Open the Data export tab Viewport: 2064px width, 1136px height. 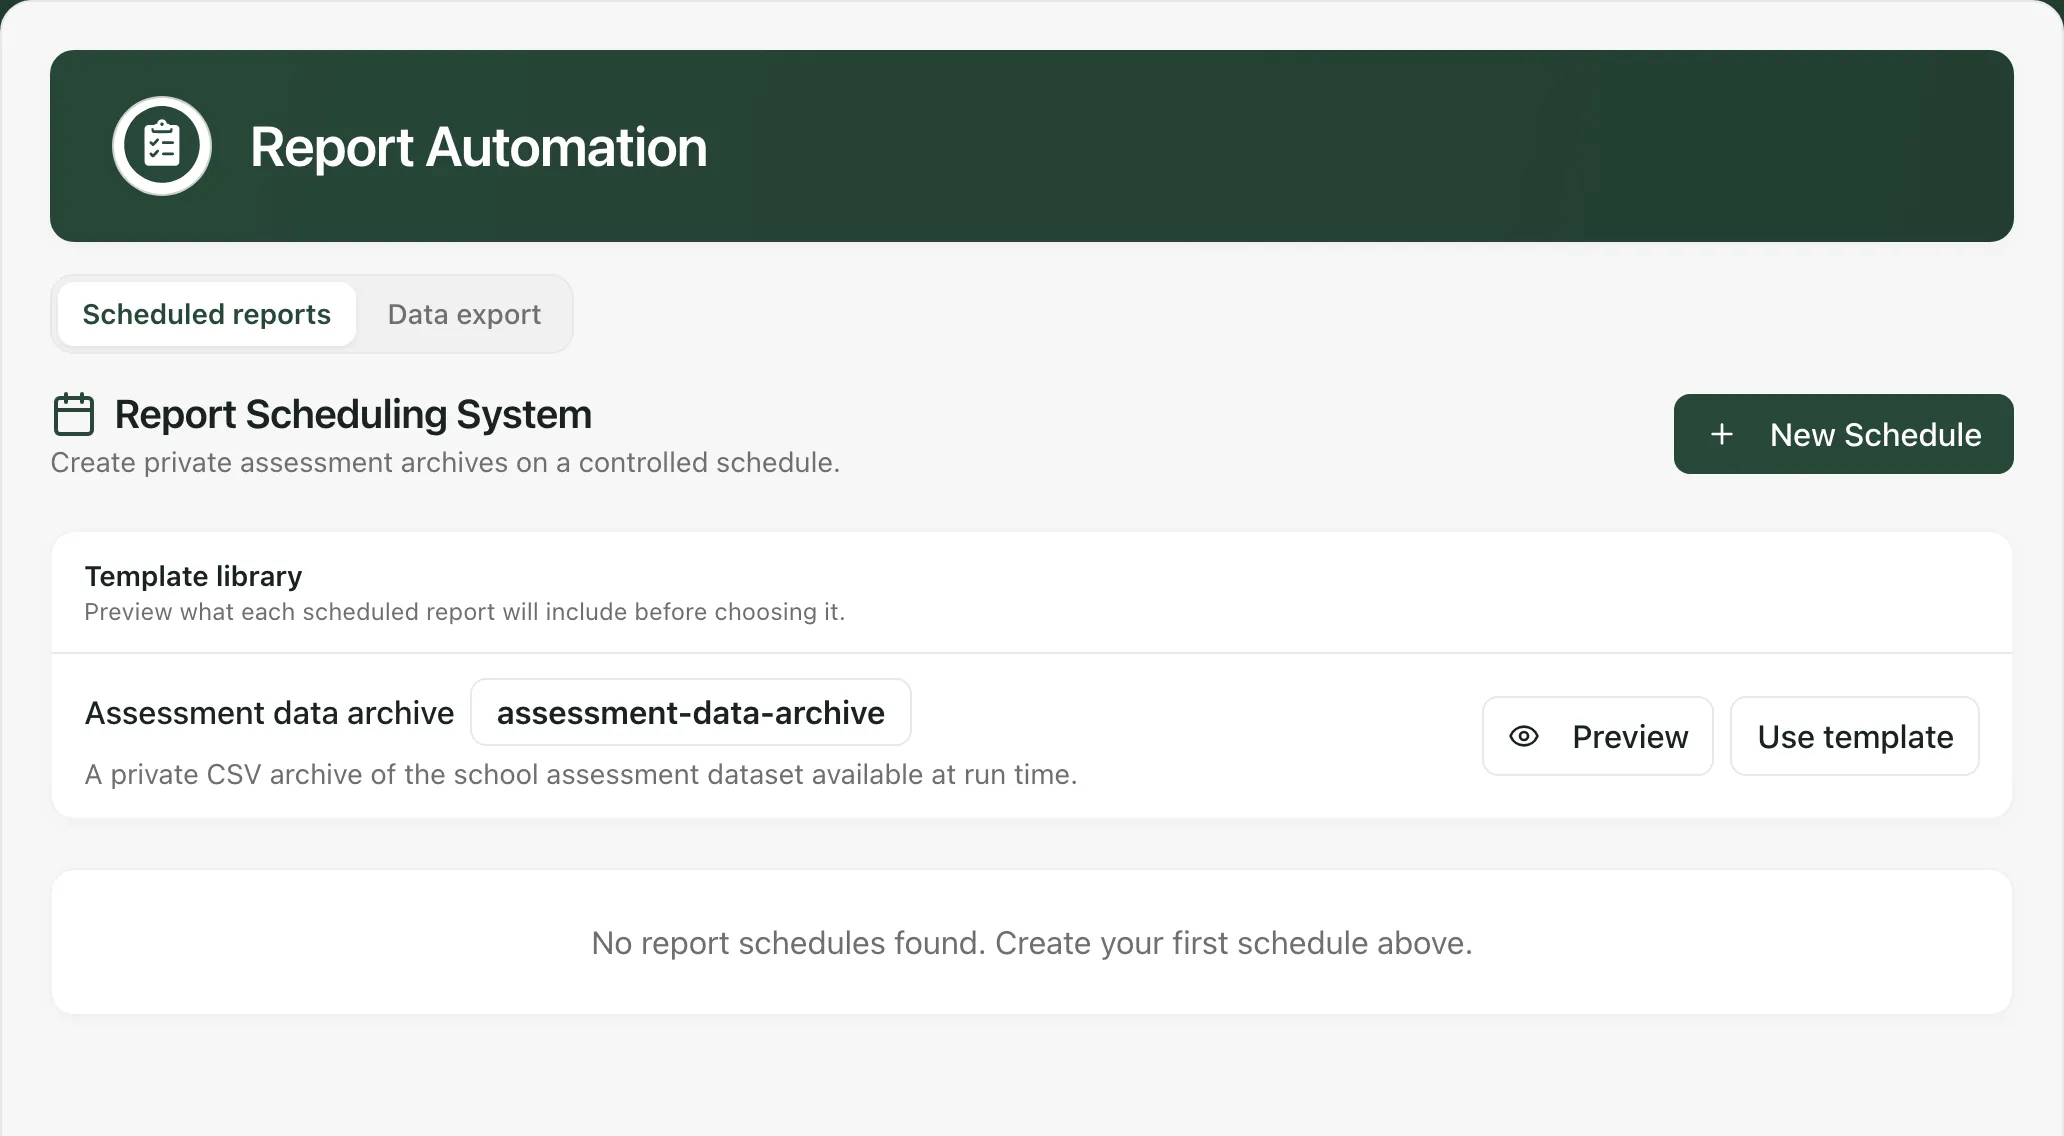pos(464,314)
